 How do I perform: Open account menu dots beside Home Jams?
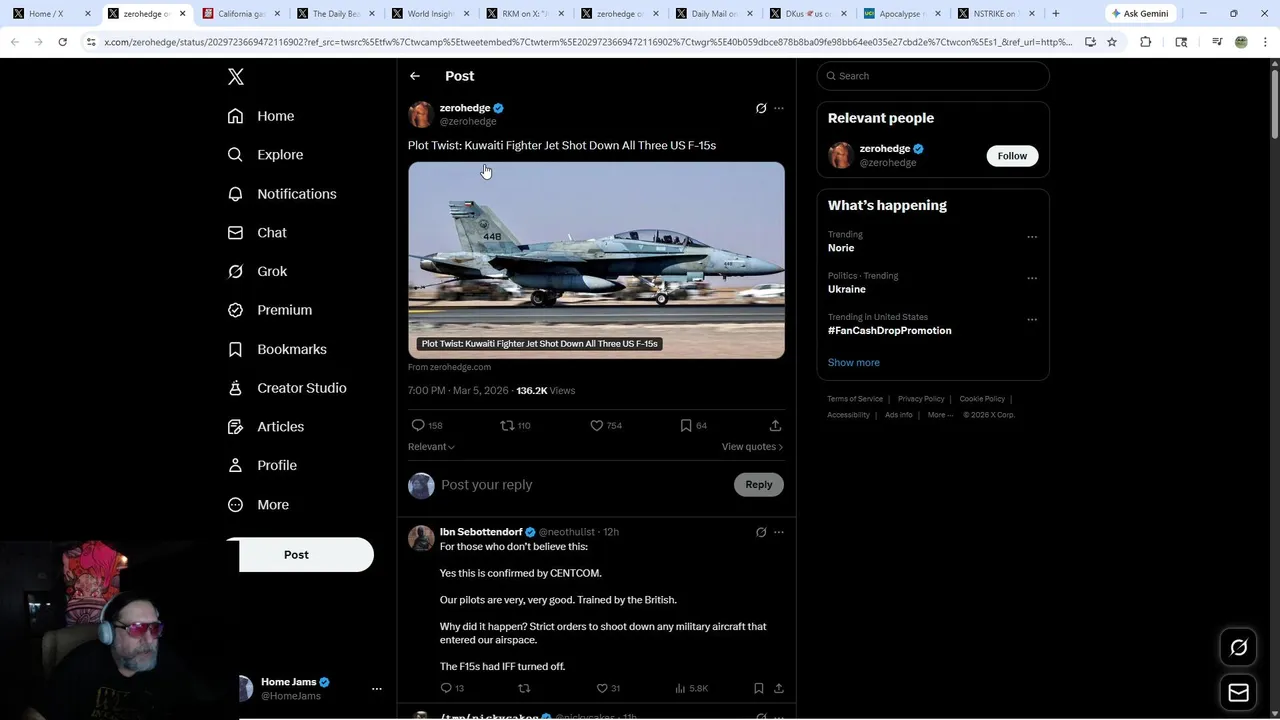pyautogui.click(x=377, y=689)
